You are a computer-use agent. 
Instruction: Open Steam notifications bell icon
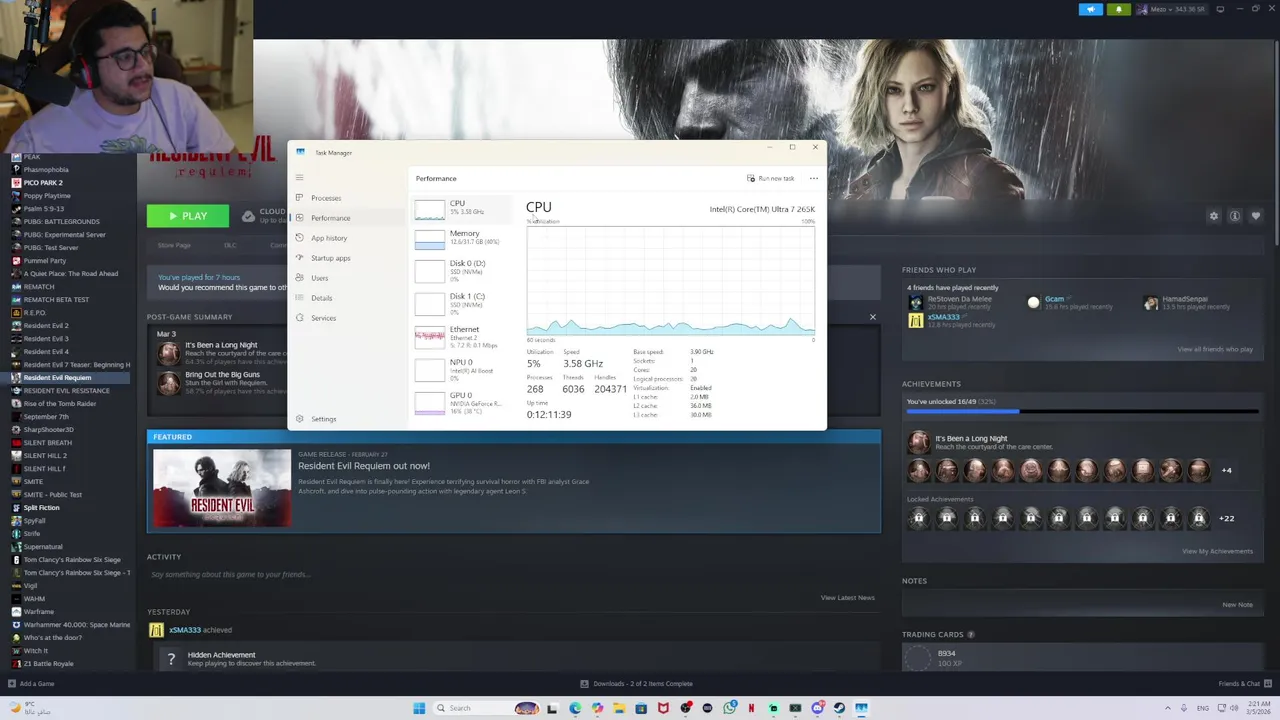tap(1119, 9)
